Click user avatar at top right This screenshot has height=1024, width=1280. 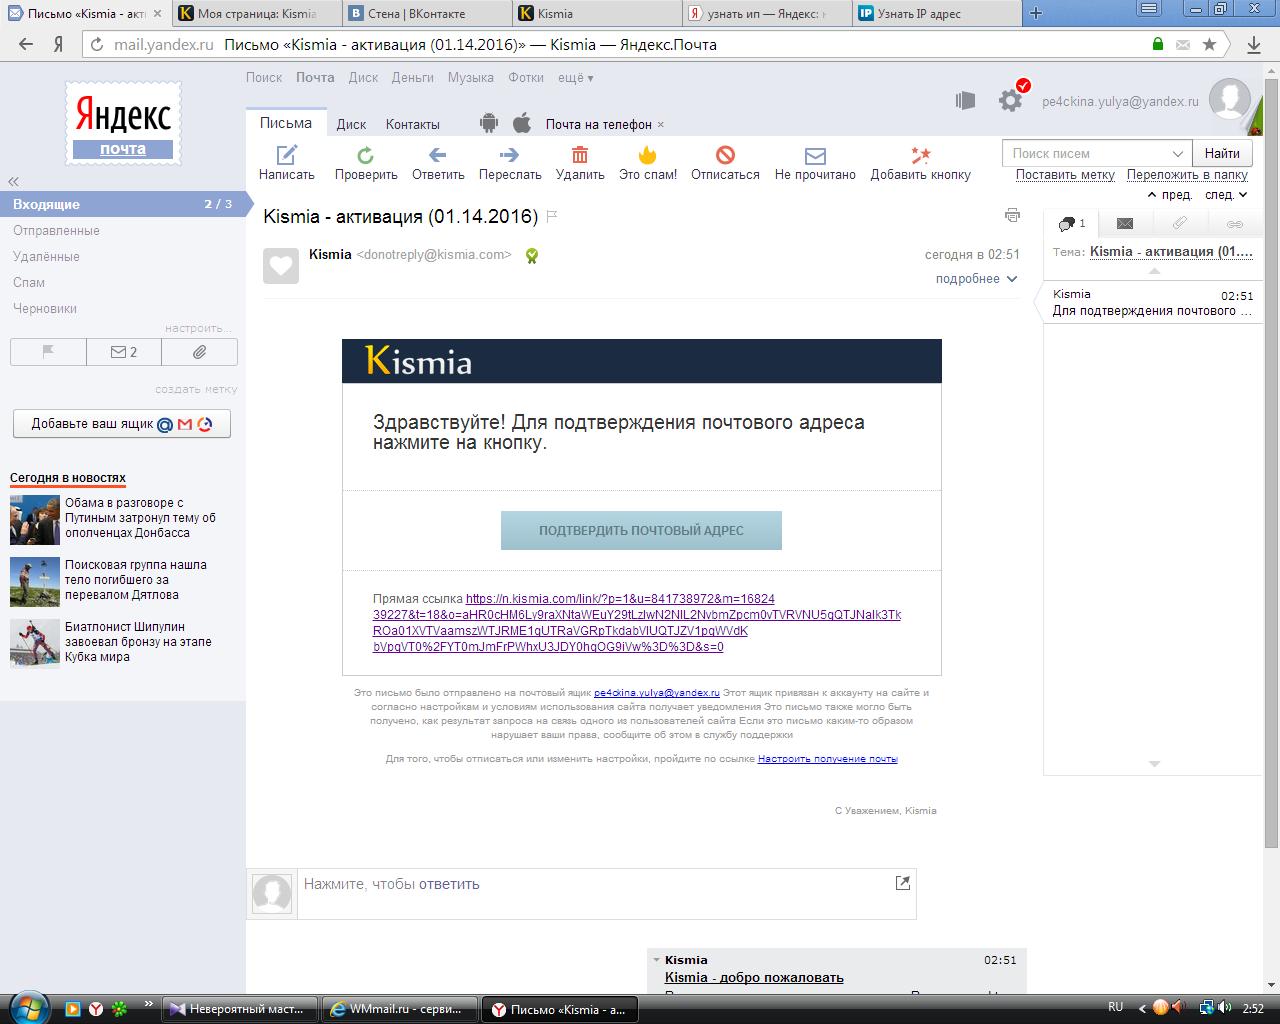(1229, 100)
